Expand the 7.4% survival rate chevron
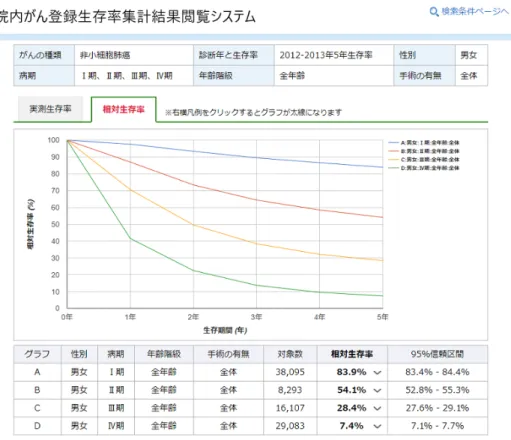Screen dimensions: 511x440 point(377,426)
